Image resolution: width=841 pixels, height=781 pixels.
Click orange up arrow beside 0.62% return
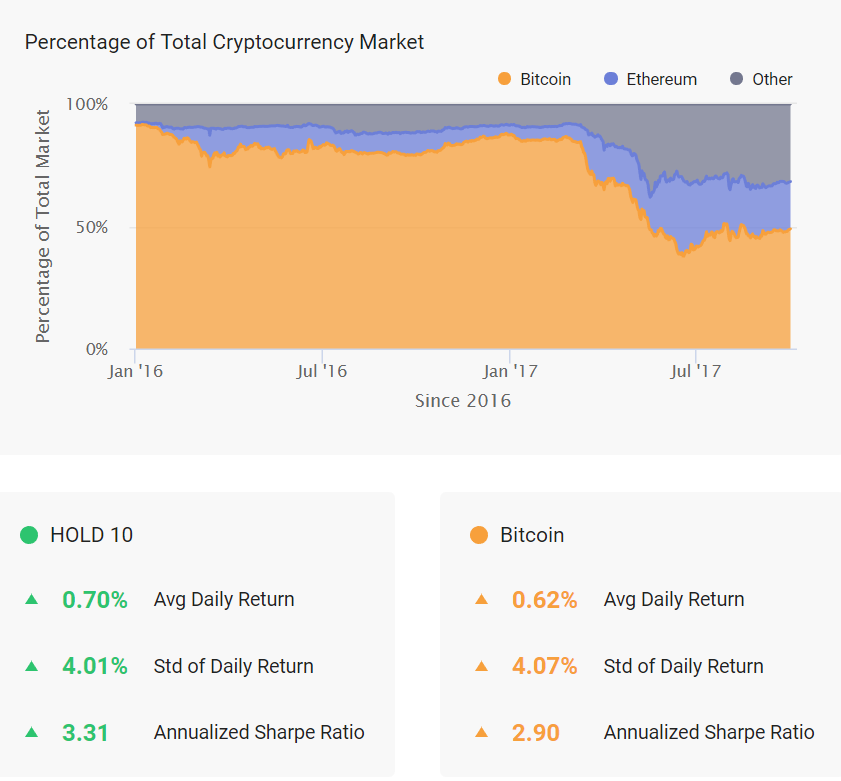click(x=482, y=599)
